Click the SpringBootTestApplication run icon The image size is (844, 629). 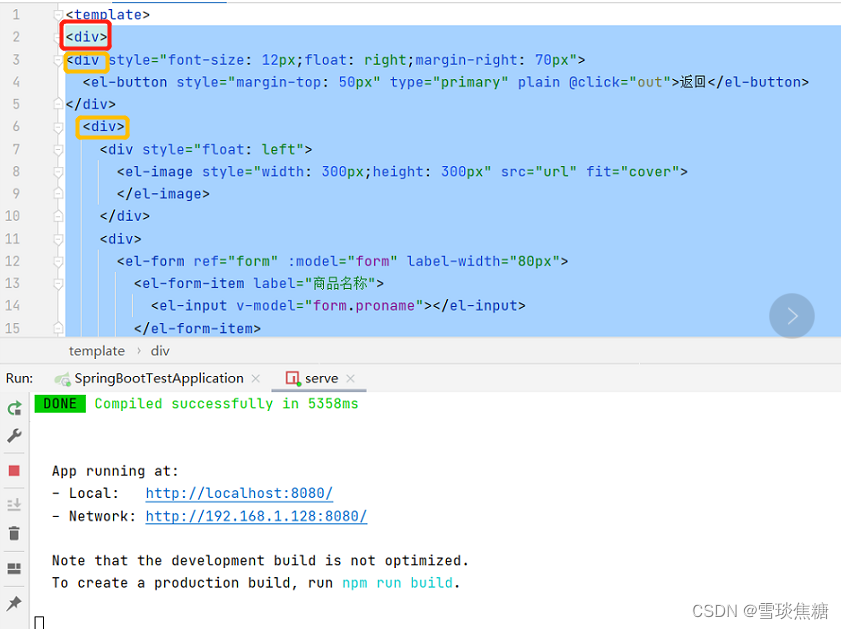(62, 379)
